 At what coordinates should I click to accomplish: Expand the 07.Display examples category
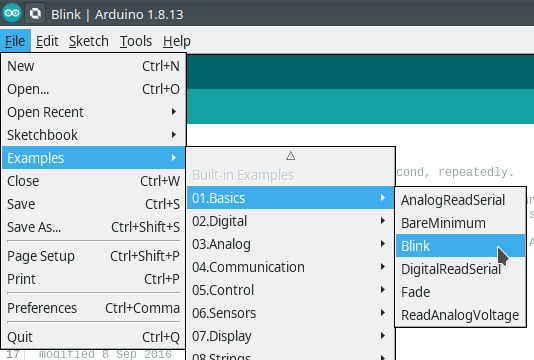tap(290, 336)
